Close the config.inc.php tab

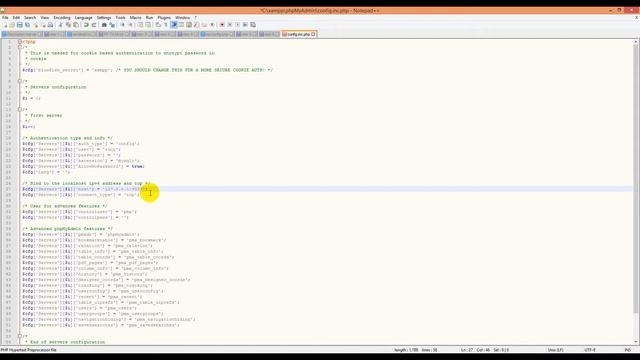coord(313,34)
